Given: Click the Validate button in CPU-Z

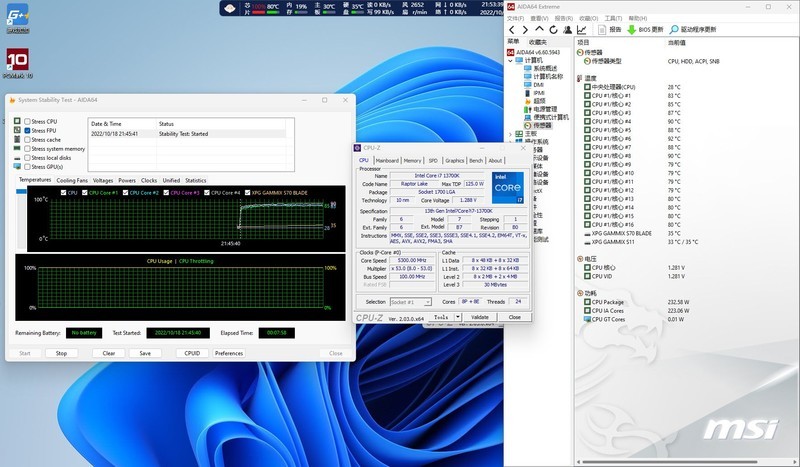Looking at the screenshot, I should [479, 317].
